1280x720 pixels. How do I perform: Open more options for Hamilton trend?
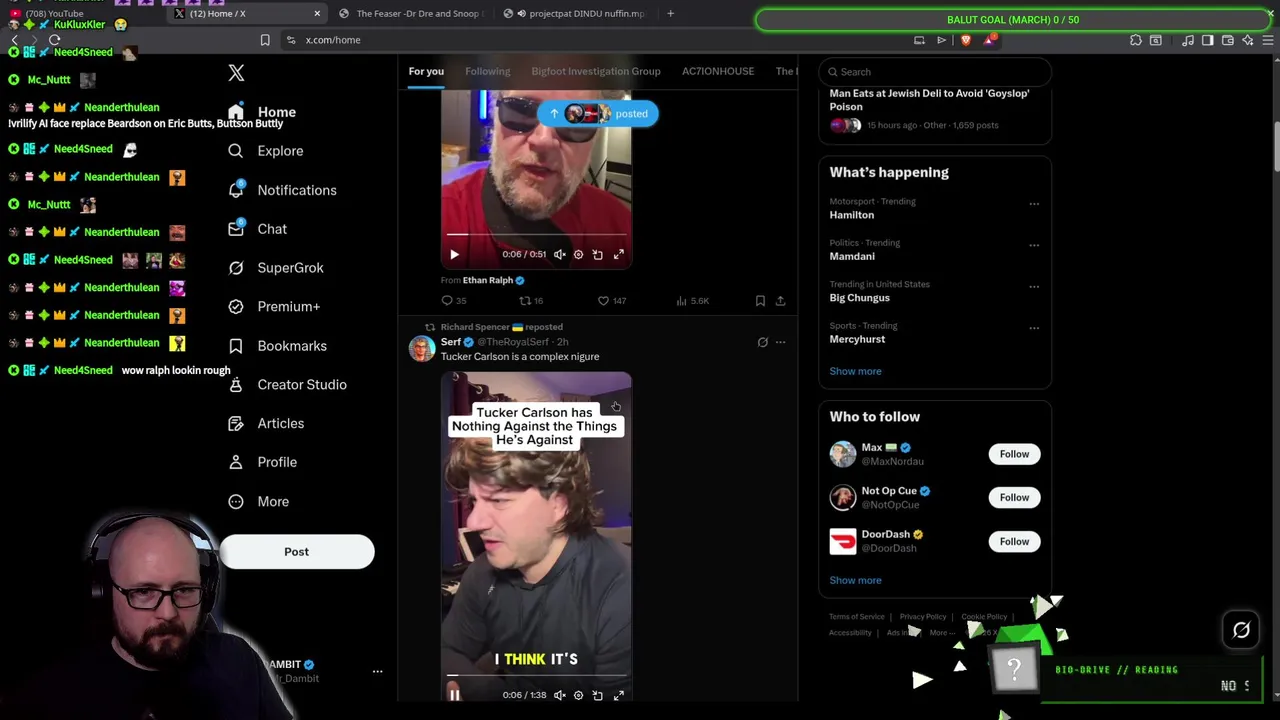[1034, 204]
